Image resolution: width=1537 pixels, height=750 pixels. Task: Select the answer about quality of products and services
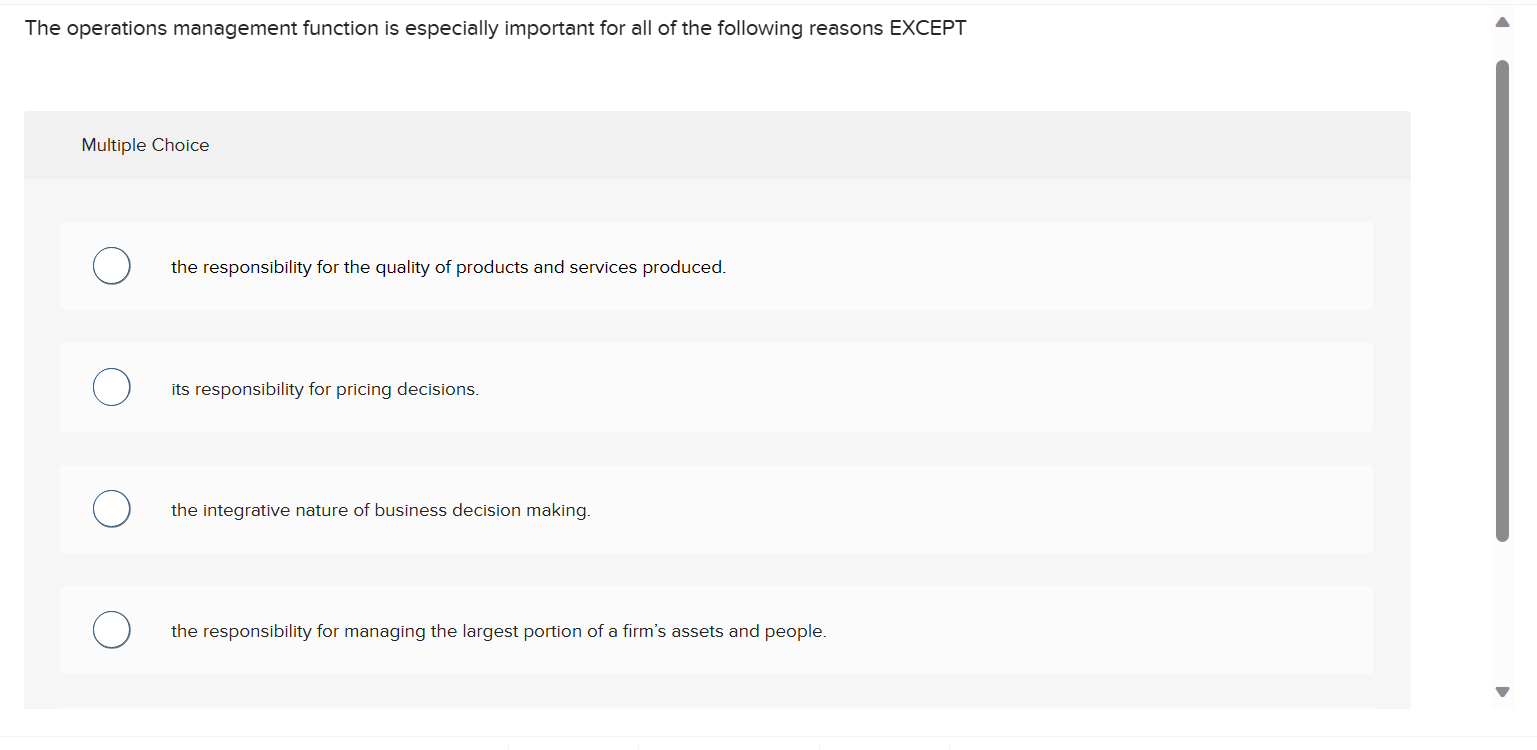(111, 265)
